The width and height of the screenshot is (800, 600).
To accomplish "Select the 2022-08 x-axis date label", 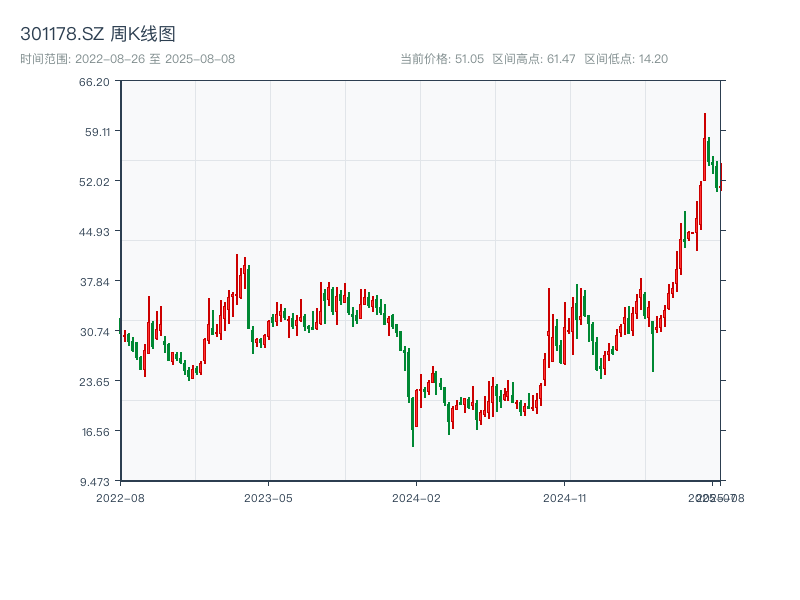I will [120, 497].
